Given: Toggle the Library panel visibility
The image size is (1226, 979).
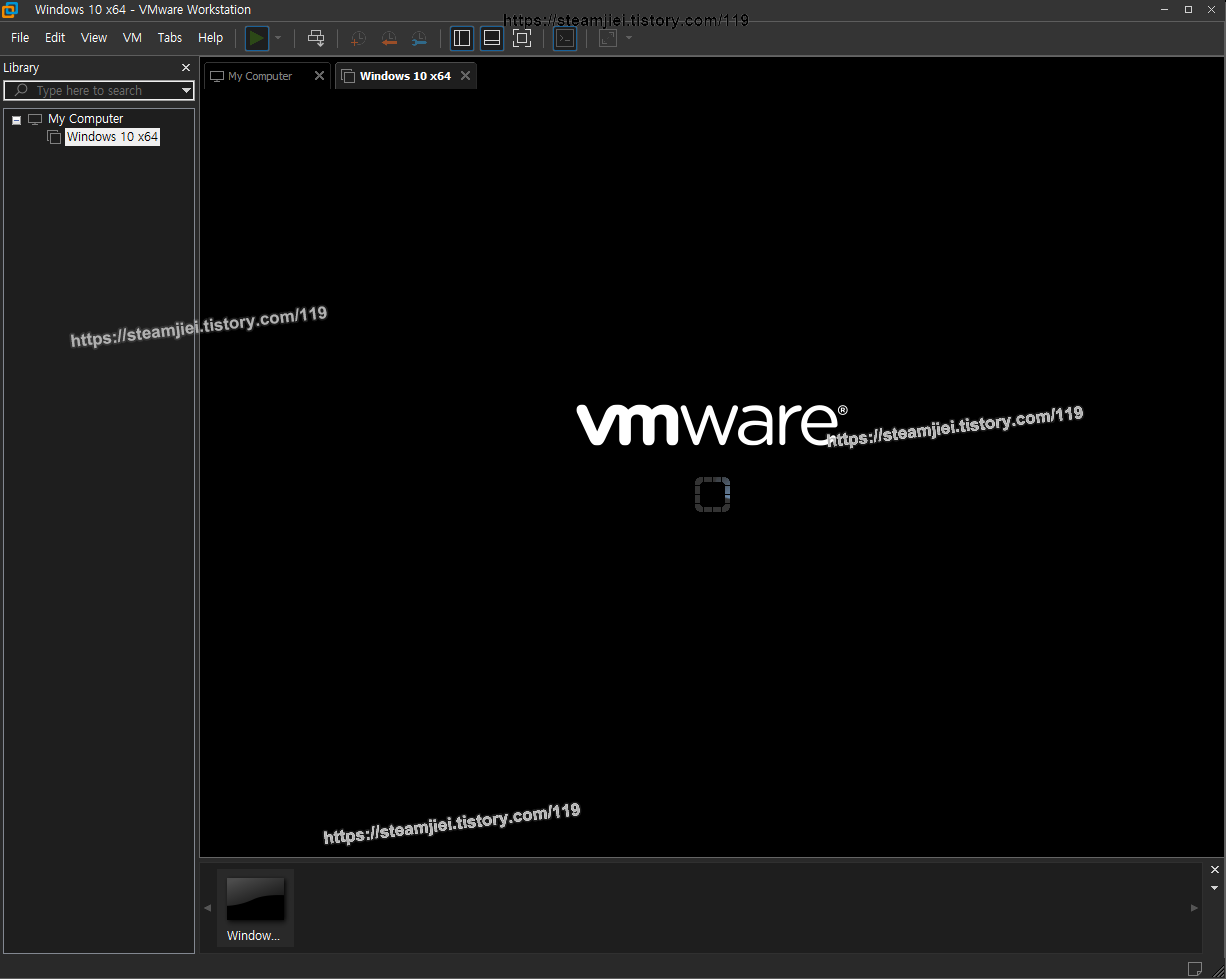Looking at the screenshot, I should 462,37.
